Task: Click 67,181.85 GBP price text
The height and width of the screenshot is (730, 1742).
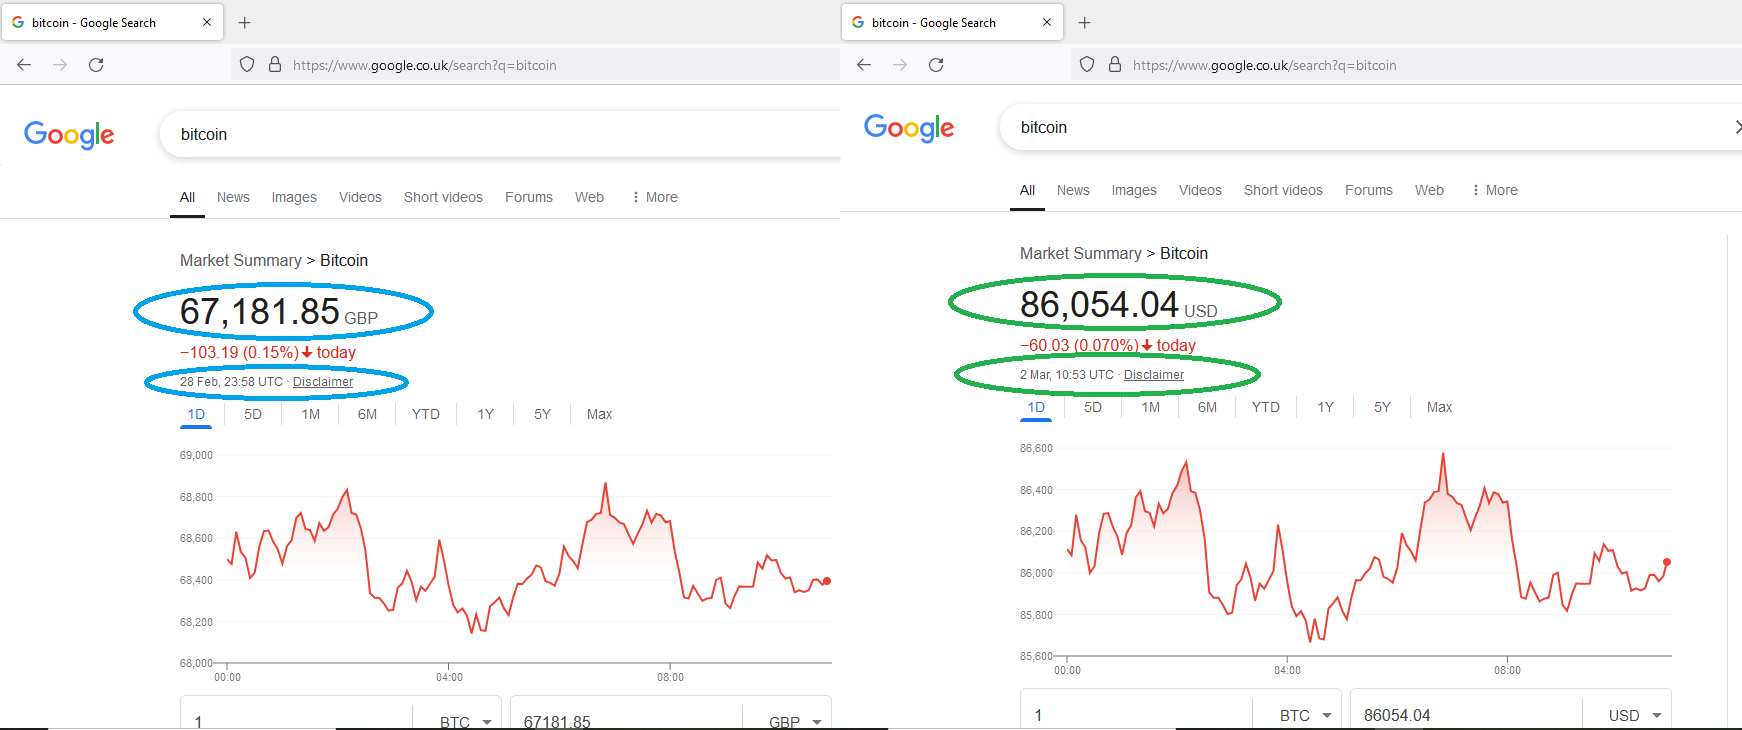Action: pos(279,312)
